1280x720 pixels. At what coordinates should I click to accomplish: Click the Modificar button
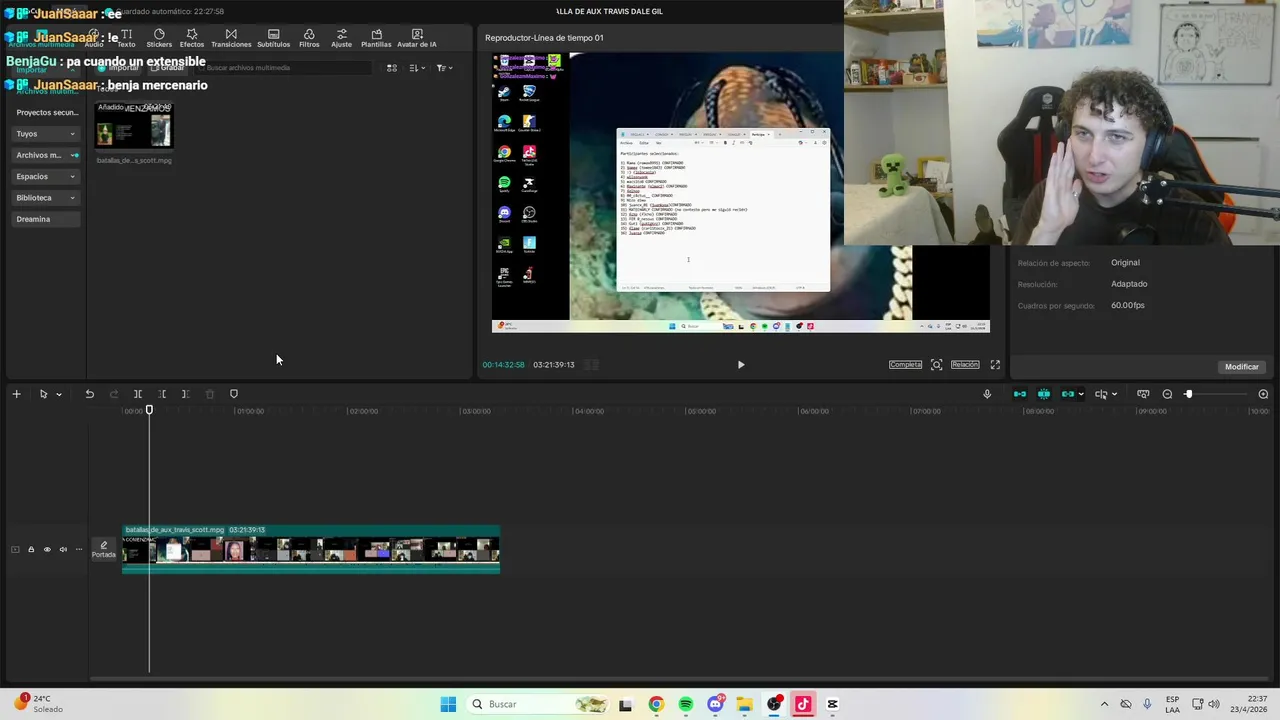[x=1242, y=367]
